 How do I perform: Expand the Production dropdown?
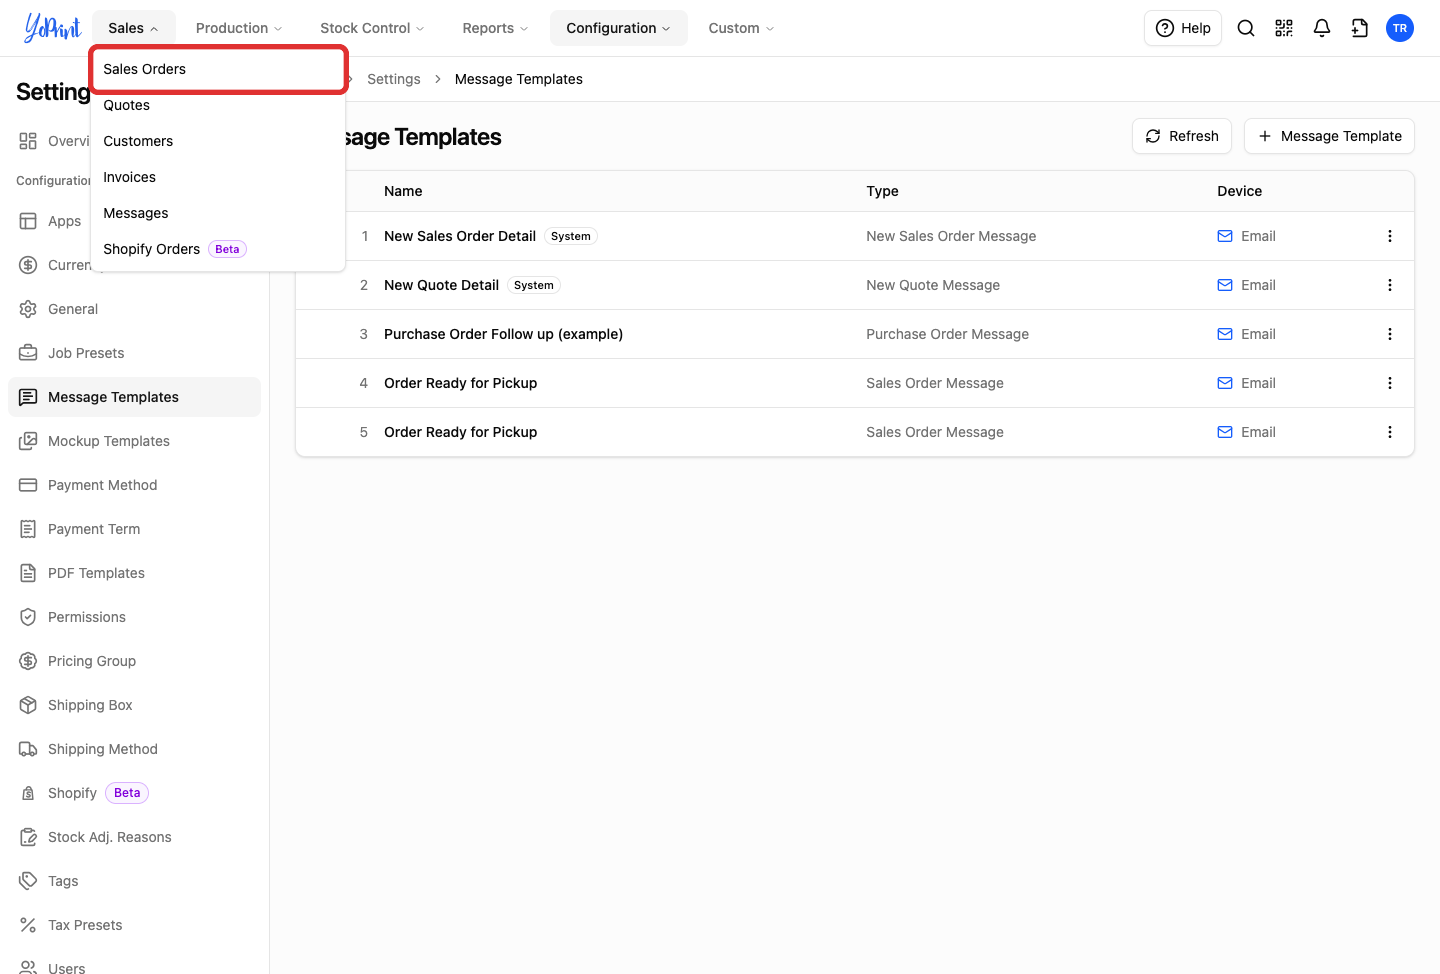pyautogui.click(x=239, y=28)
